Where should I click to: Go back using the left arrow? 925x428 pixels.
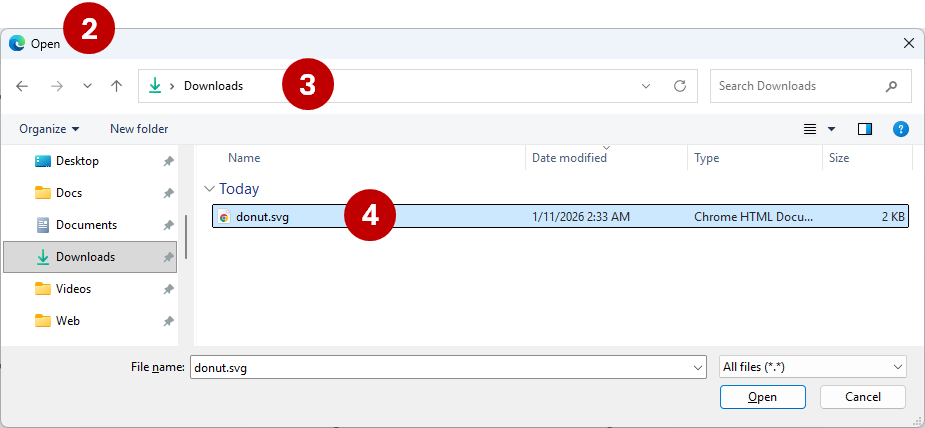pyautogui.click(x=22, y=86)
